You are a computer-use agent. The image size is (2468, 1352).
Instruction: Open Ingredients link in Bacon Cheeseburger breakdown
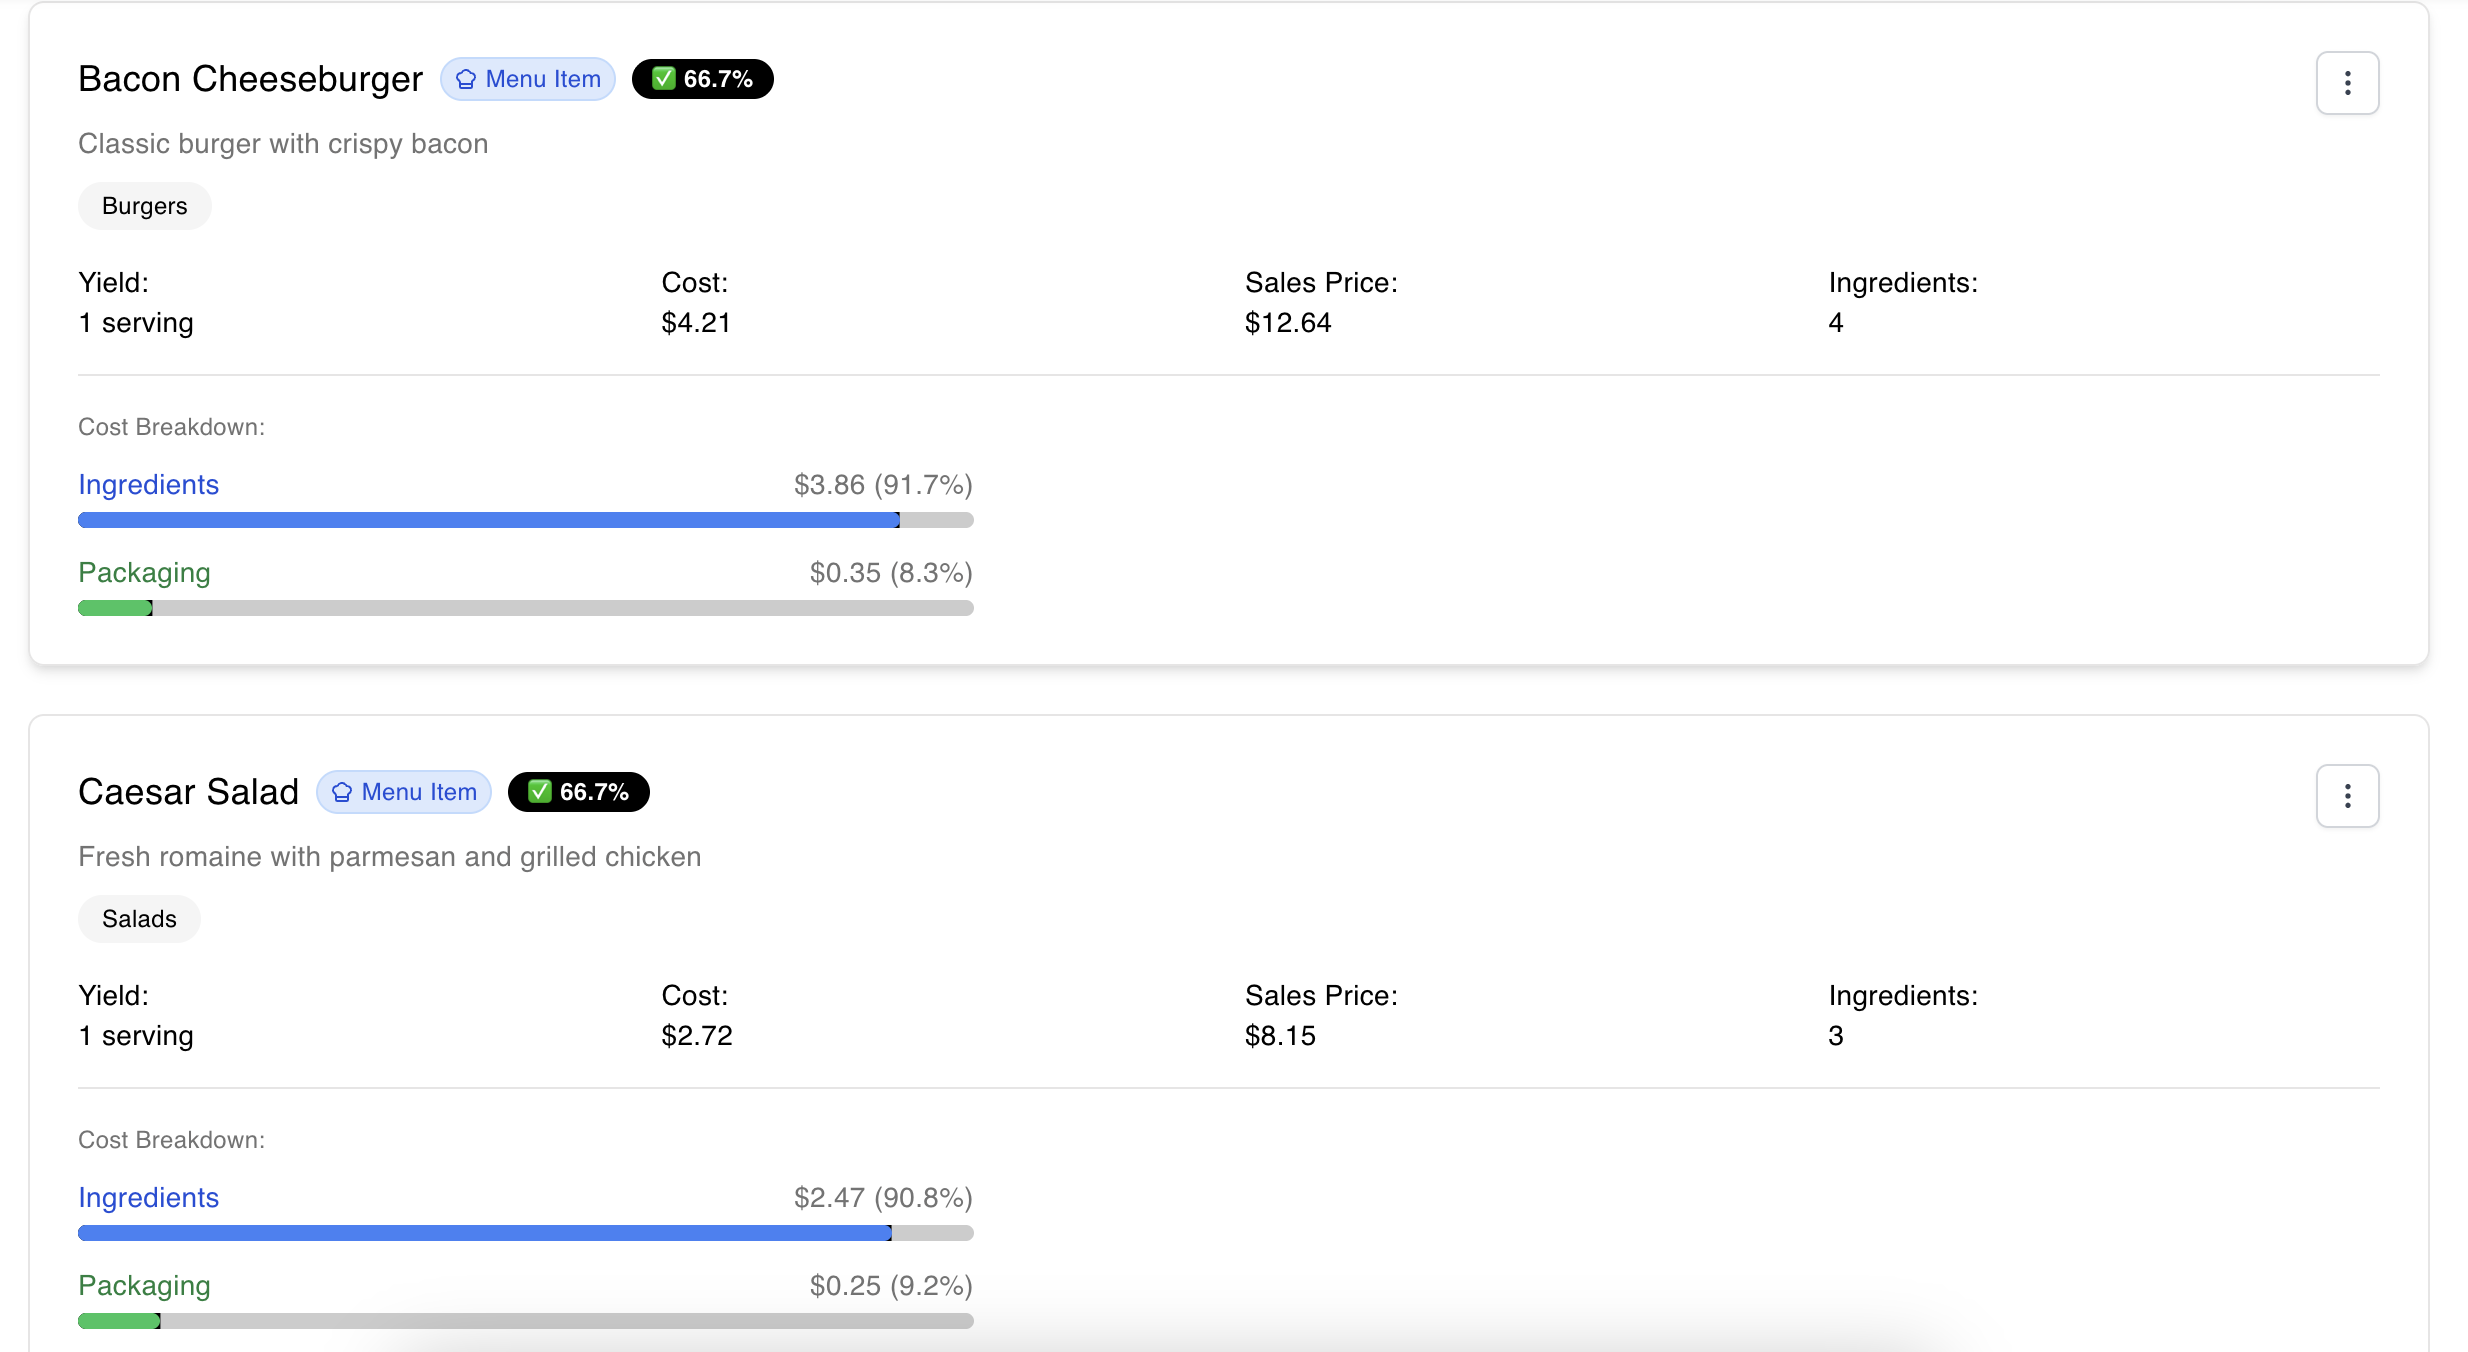[x=148, y=485]
